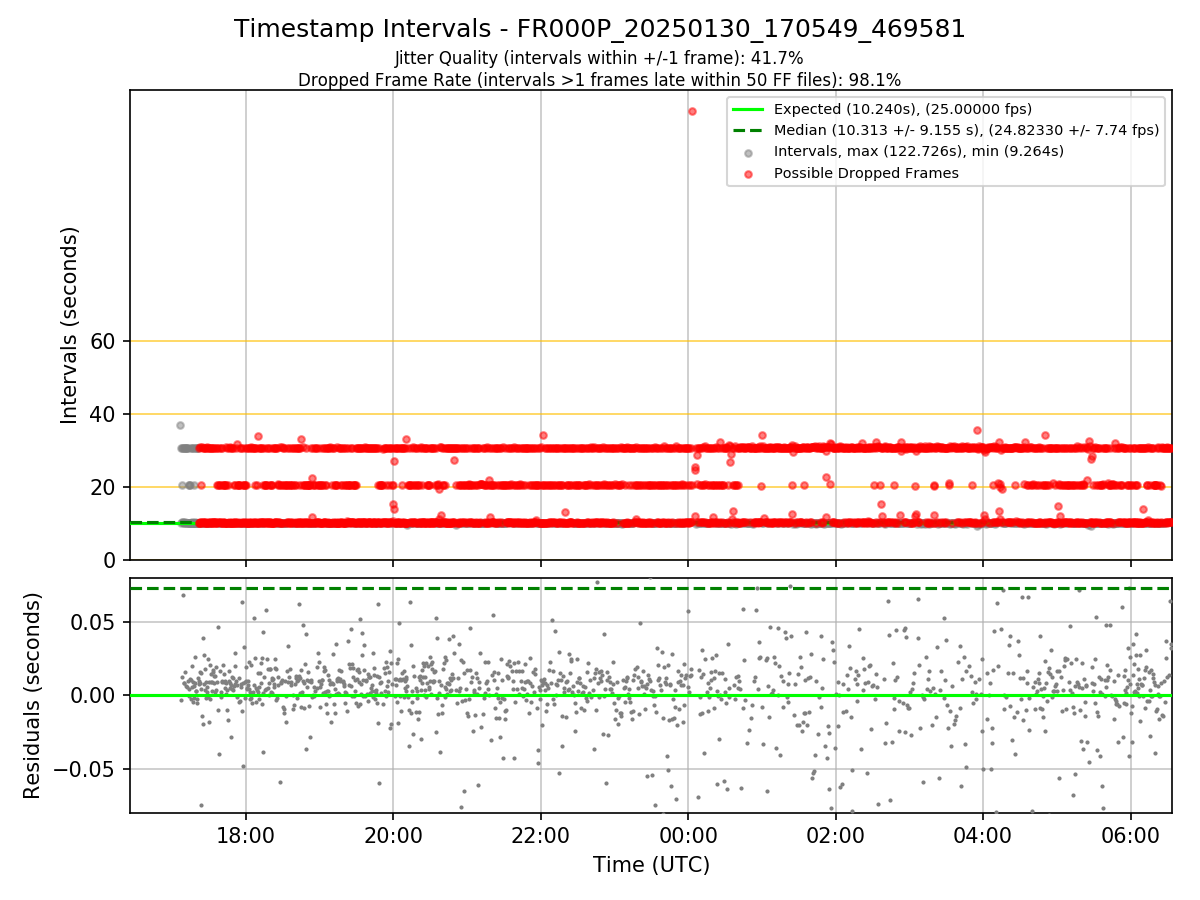Select legend entry 'Intervals, max (122.726s), min (9.264s)'
The width and height of the screenshot is (1200, 900).
click(903, 152)
